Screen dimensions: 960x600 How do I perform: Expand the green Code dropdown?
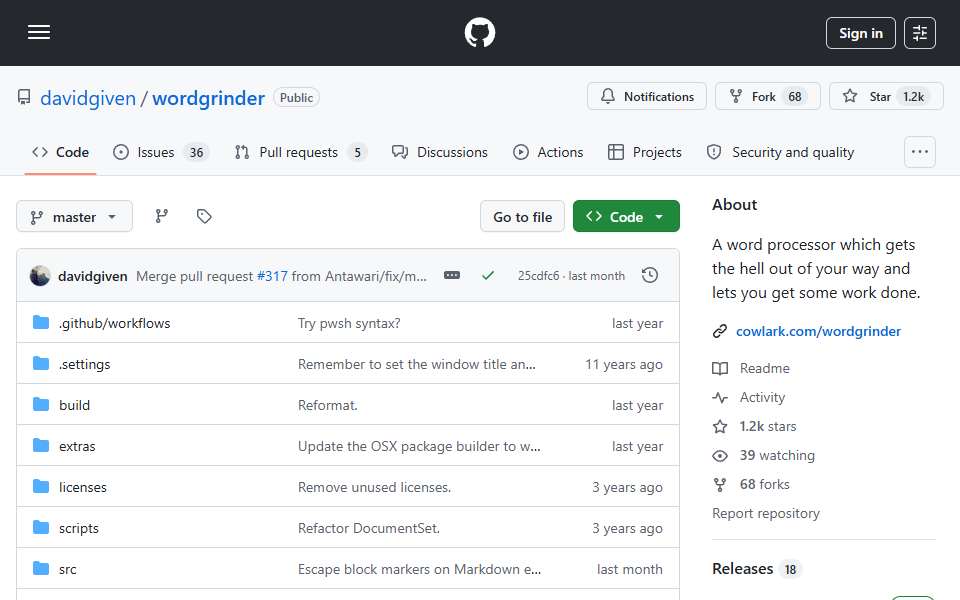(x=626, y=217)
